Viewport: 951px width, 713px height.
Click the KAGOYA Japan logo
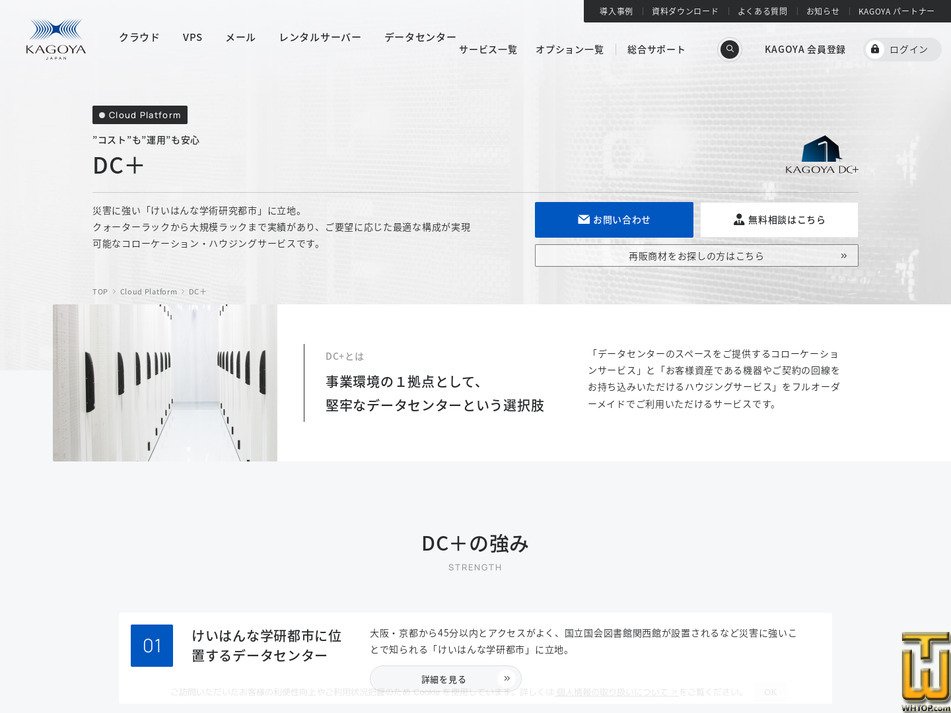(56, 39)
